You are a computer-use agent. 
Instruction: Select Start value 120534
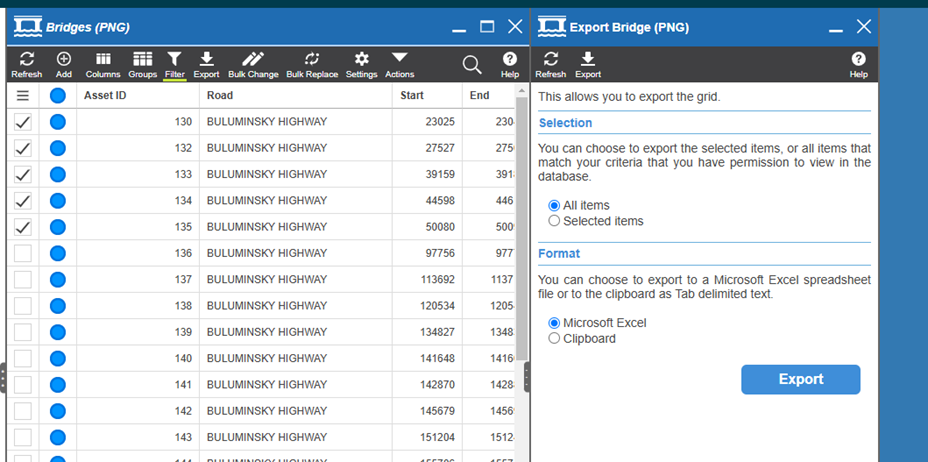click(437, 306)
